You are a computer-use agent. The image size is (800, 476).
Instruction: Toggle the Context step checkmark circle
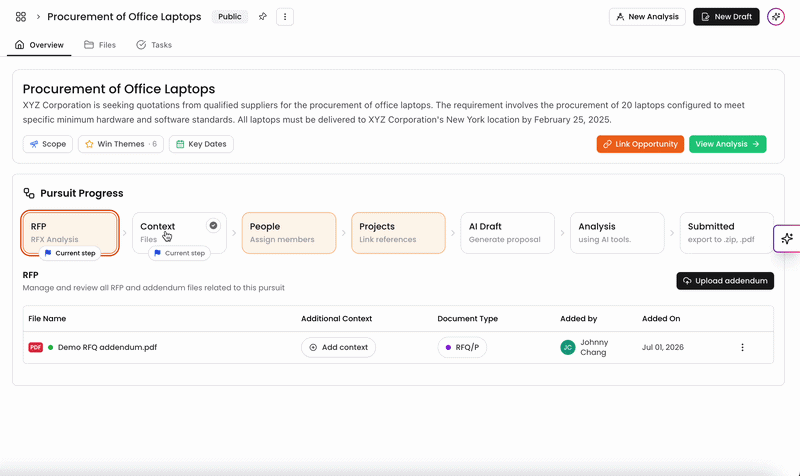click(213, 226)
